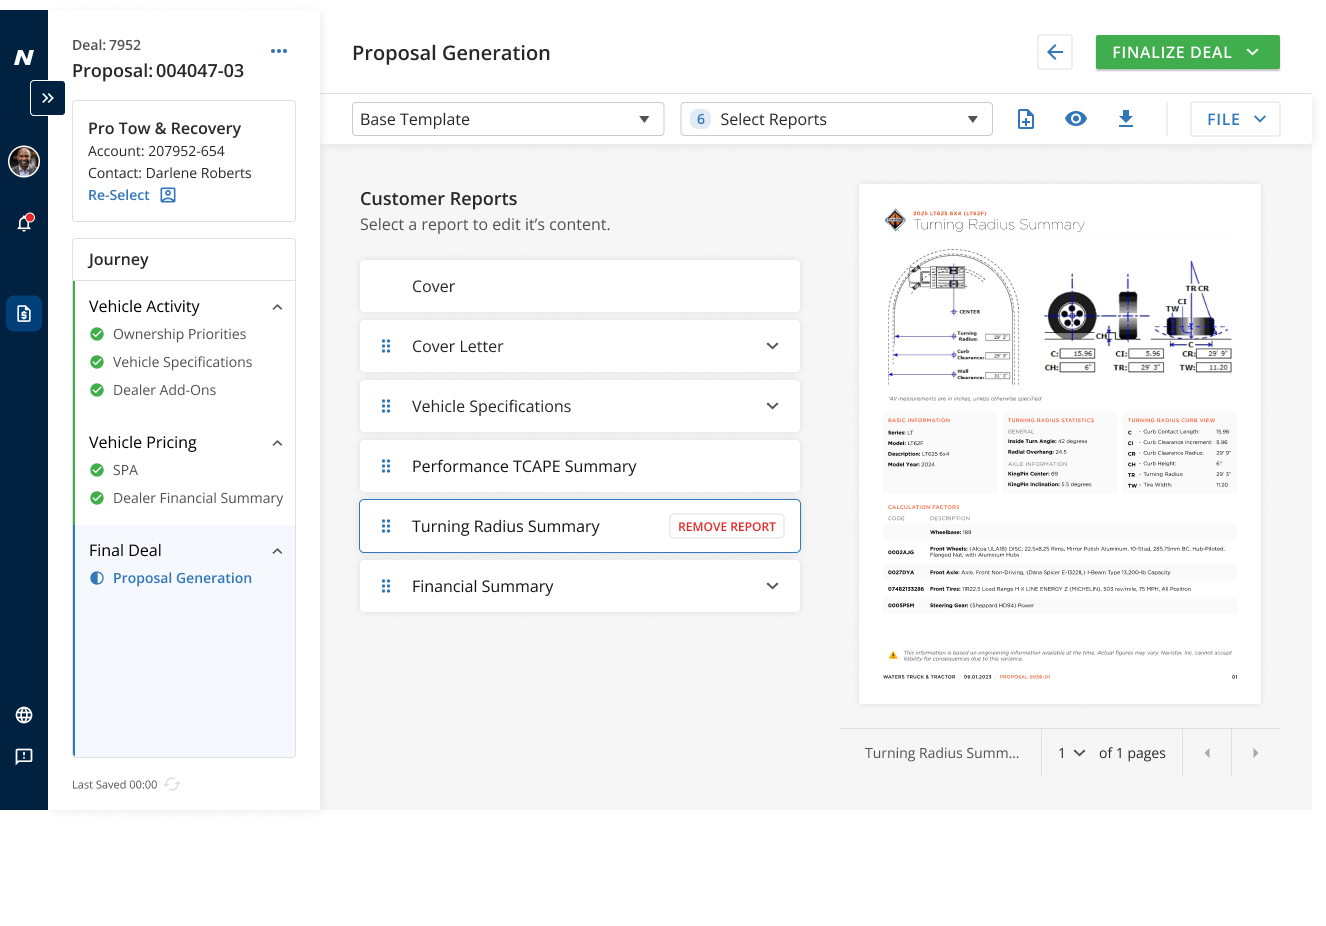This screenshot has width=1326, height=926.
Task: Open the FILE dropdown menu
Action: 1235,119
